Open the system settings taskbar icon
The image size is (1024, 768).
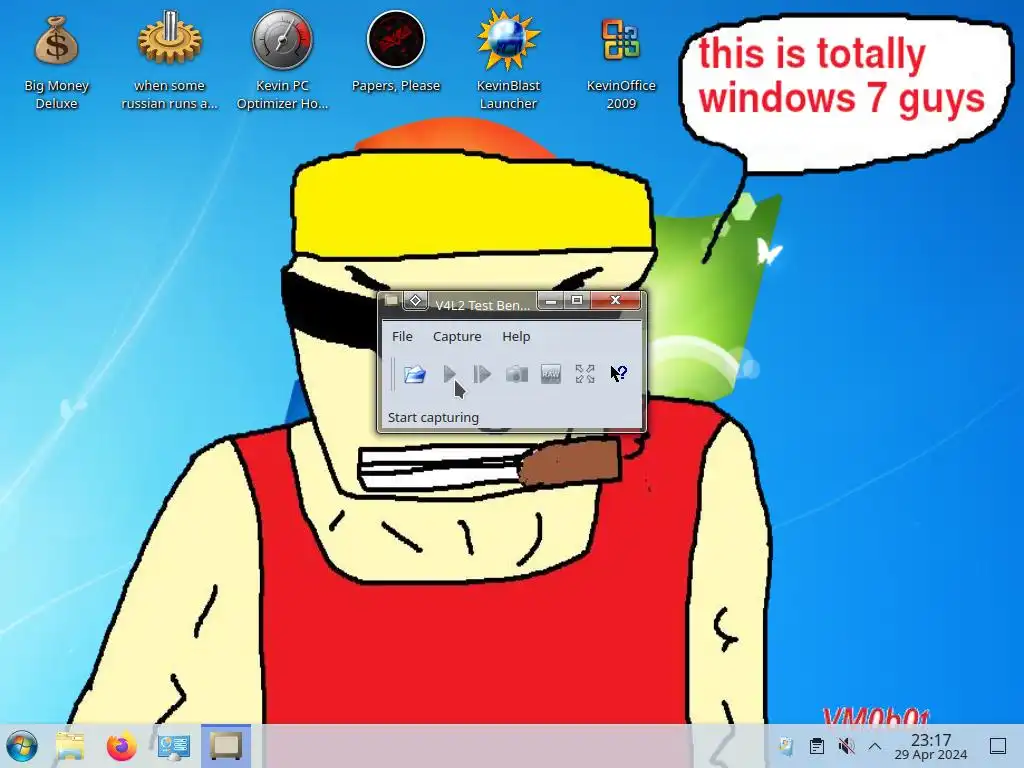tap(174, 746)
